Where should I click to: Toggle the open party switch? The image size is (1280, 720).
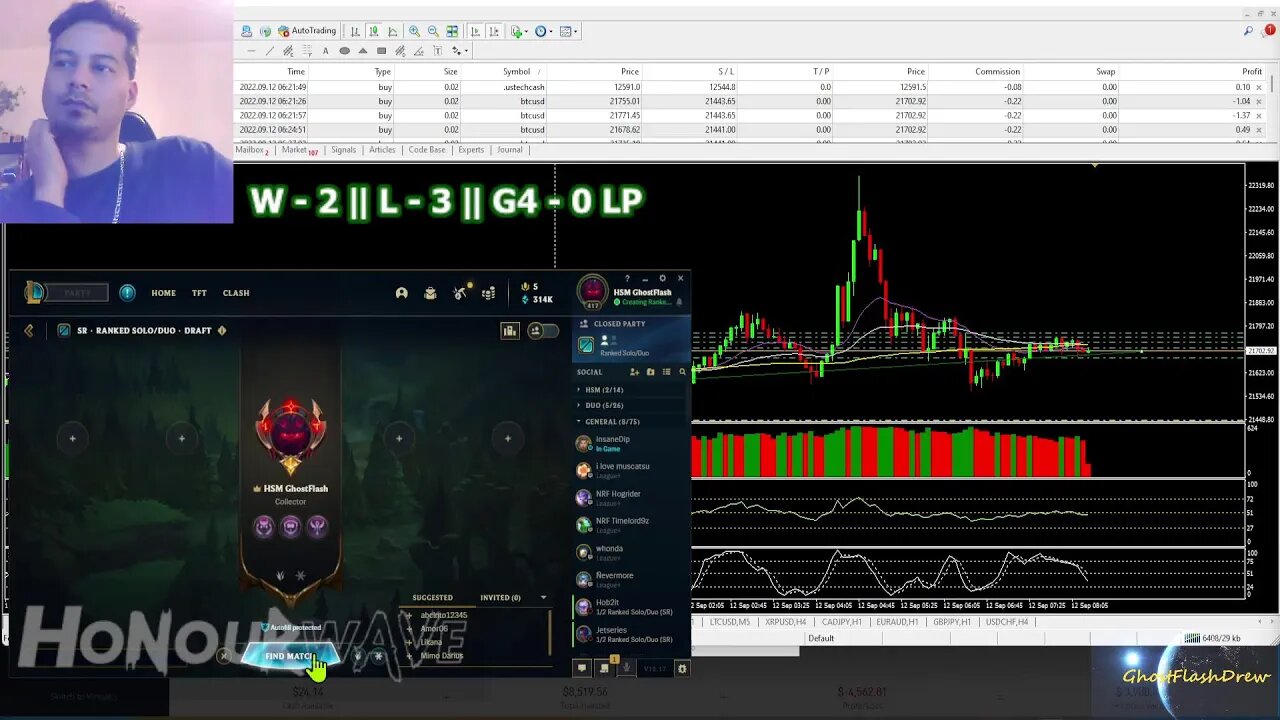(x=542, y=330)
